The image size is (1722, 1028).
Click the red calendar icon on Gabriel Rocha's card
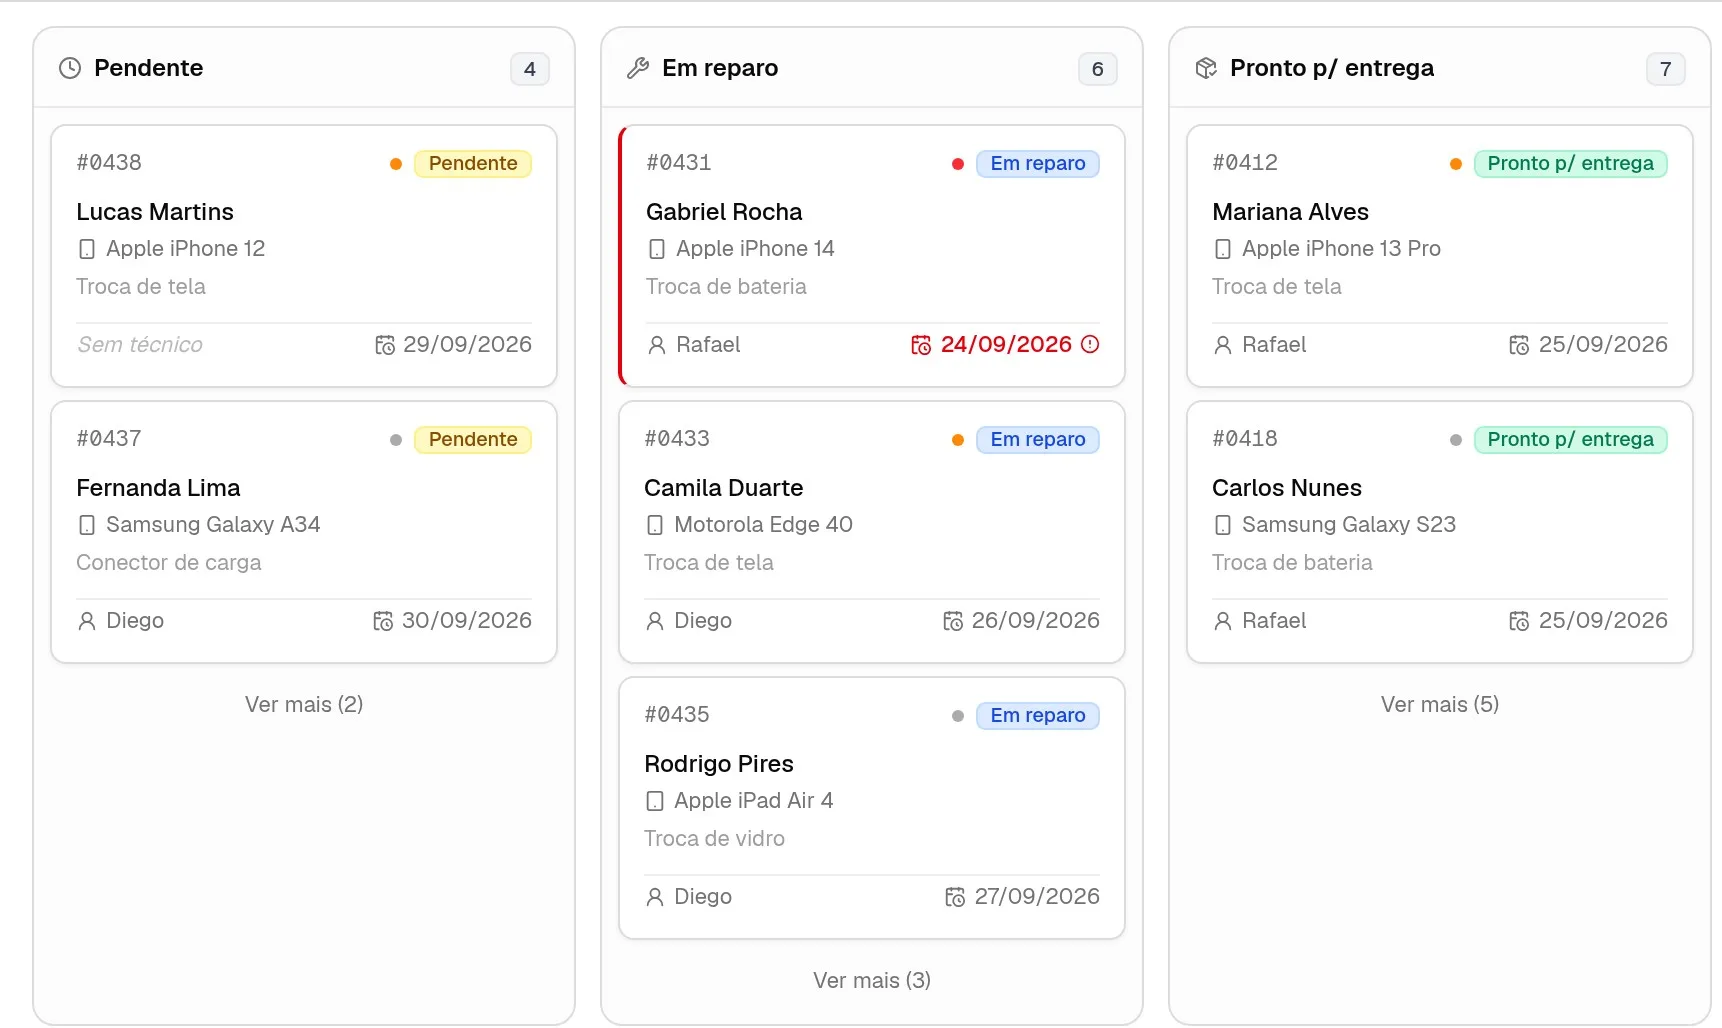(921, 345)
